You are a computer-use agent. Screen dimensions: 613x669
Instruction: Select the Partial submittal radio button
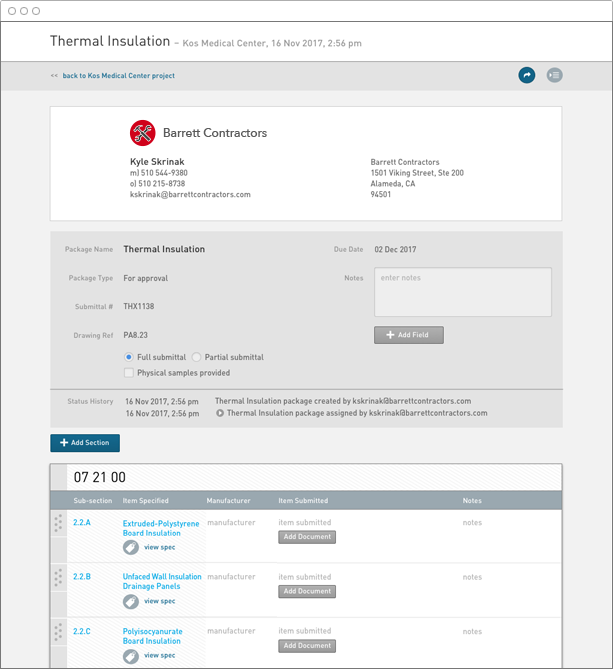tap(196, 357)
